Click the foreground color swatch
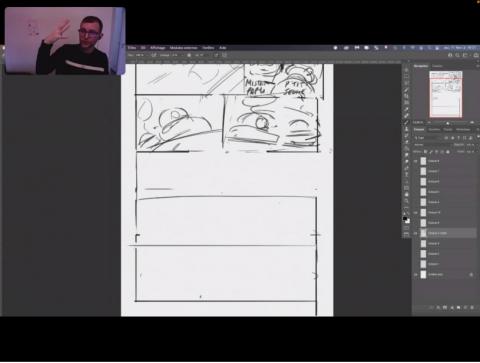480x363 pixels. tap(405, 219)
